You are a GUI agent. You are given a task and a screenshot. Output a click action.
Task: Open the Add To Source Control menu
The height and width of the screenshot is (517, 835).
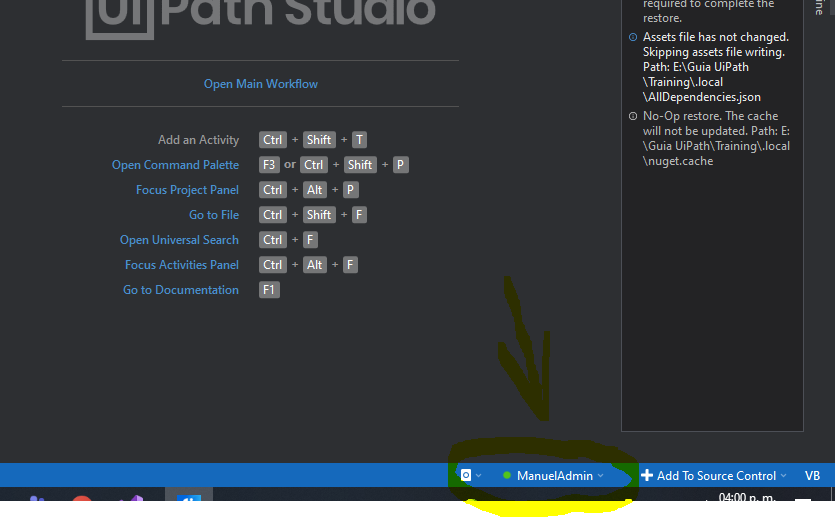(x=714, y=475)
